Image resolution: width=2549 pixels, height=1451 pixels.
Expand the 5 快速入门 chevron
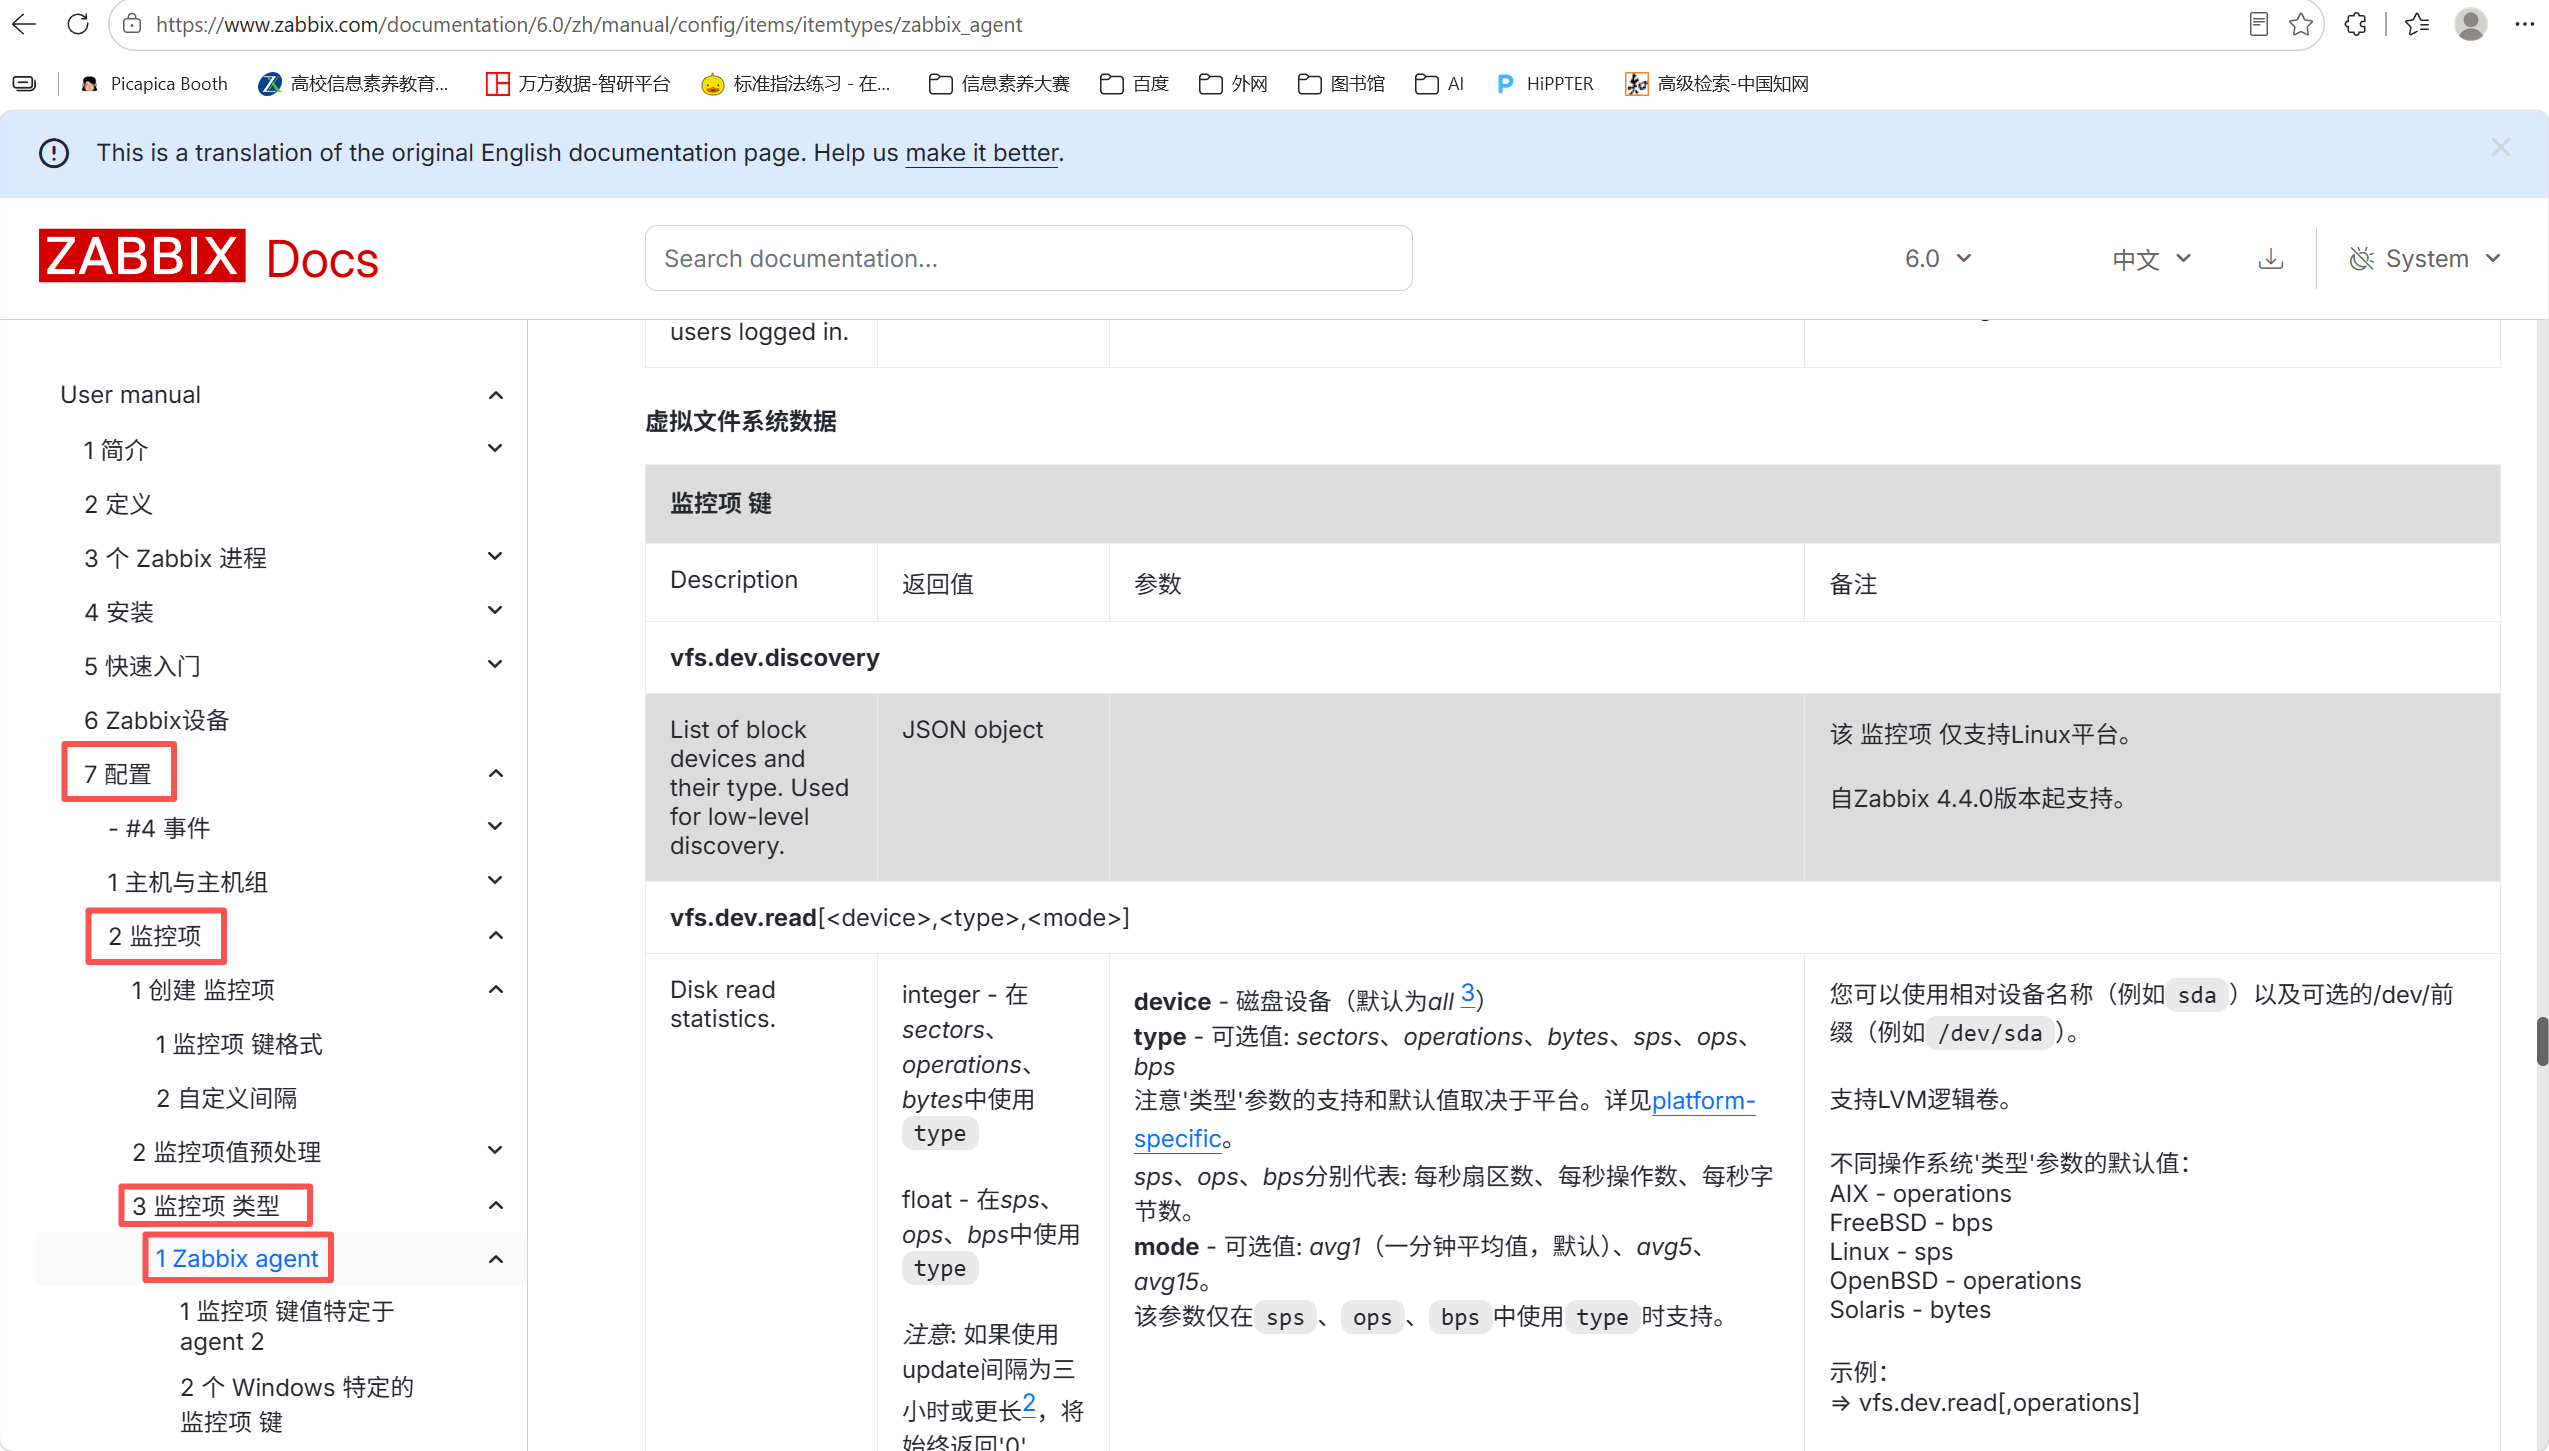[495, 664]
